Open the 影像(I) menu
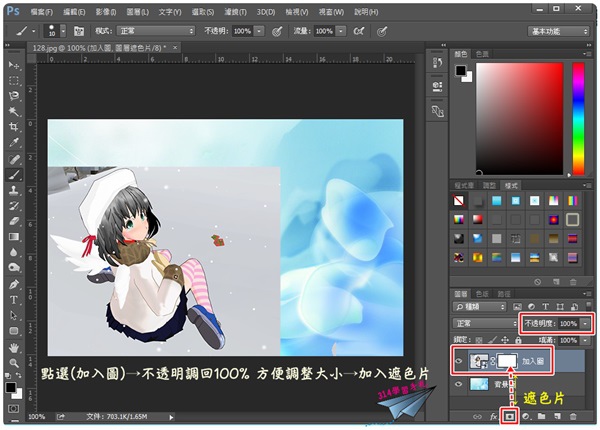The height and width of the screenshot is (430, 600). click(106, 12)
